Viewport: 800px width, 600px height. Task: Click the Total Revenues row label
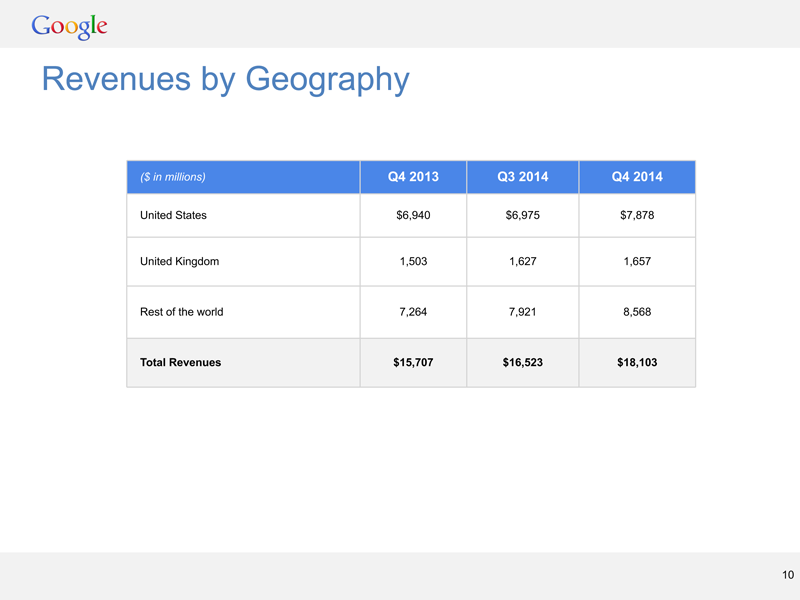[181, 362]
